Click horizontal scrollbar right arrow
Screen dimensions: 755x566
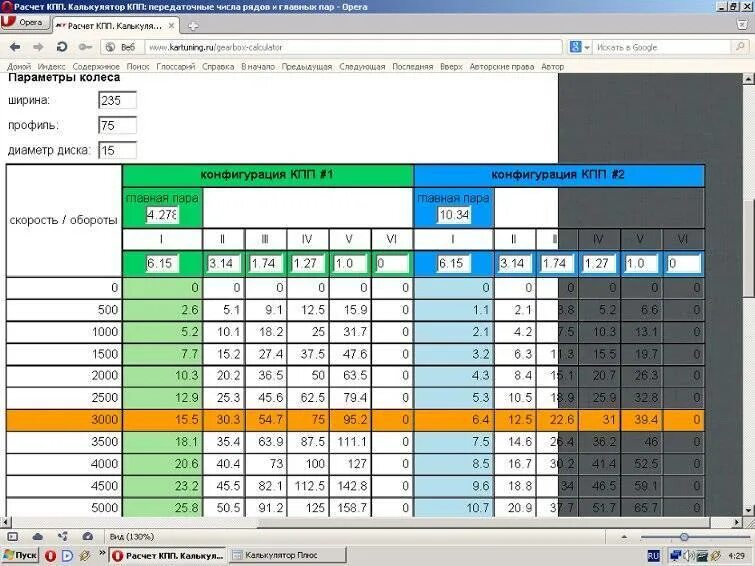tap(737, 522)
